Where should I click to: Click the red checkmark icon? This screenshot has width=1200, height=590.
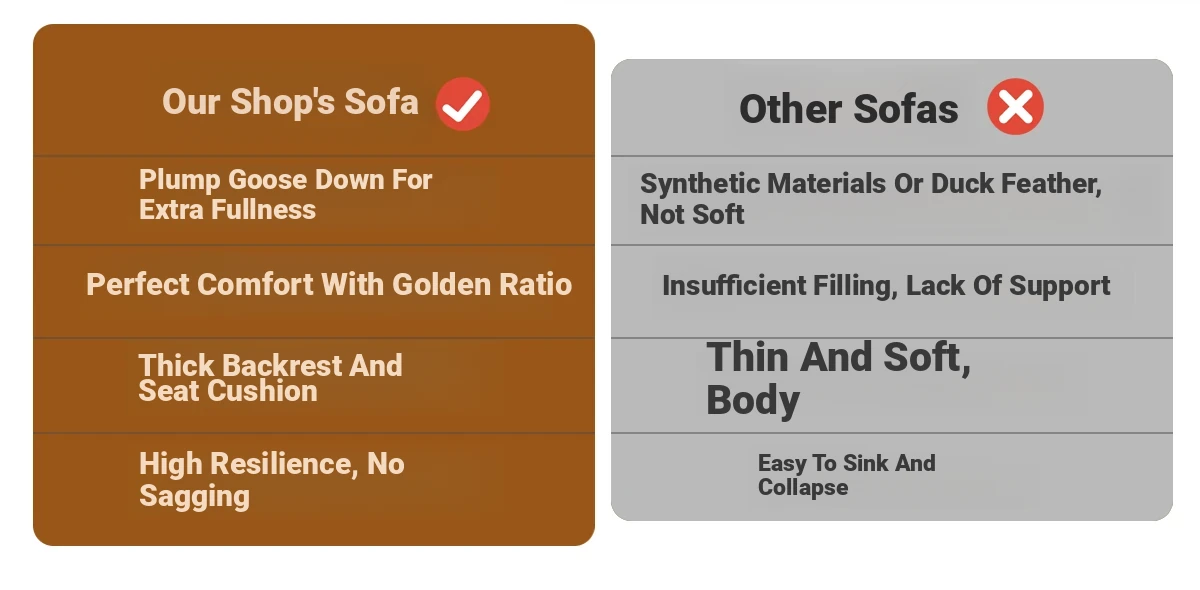tap(463, 104)
